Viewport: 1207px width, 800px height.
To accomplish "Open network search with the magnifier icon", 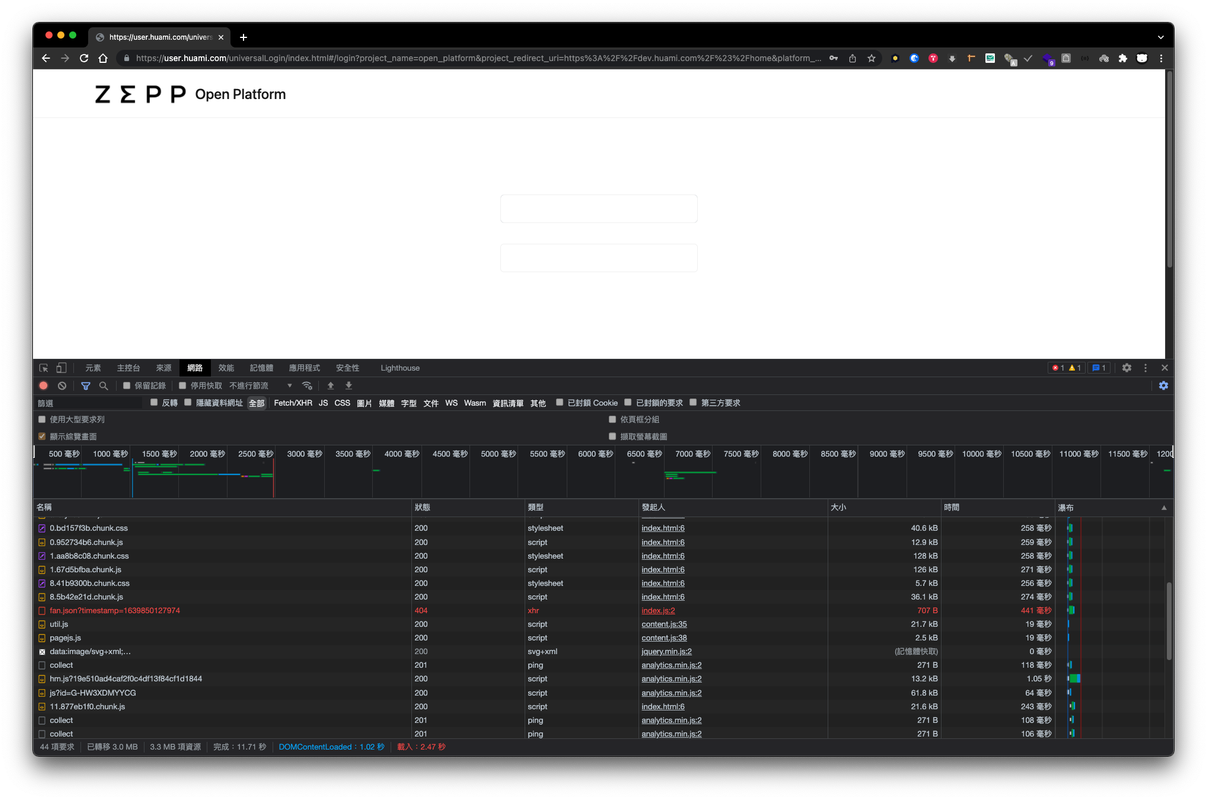I will click(103, 386).
